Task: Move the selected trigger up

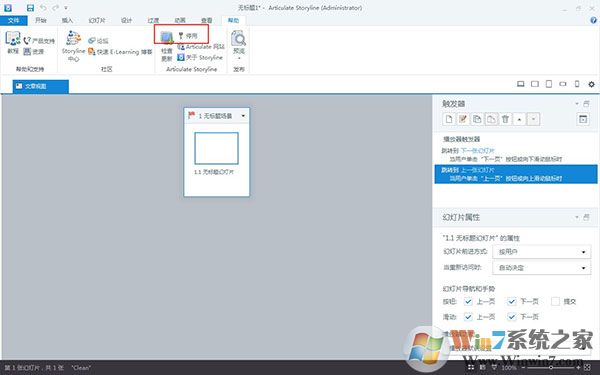Action: [x=519, y=119]
